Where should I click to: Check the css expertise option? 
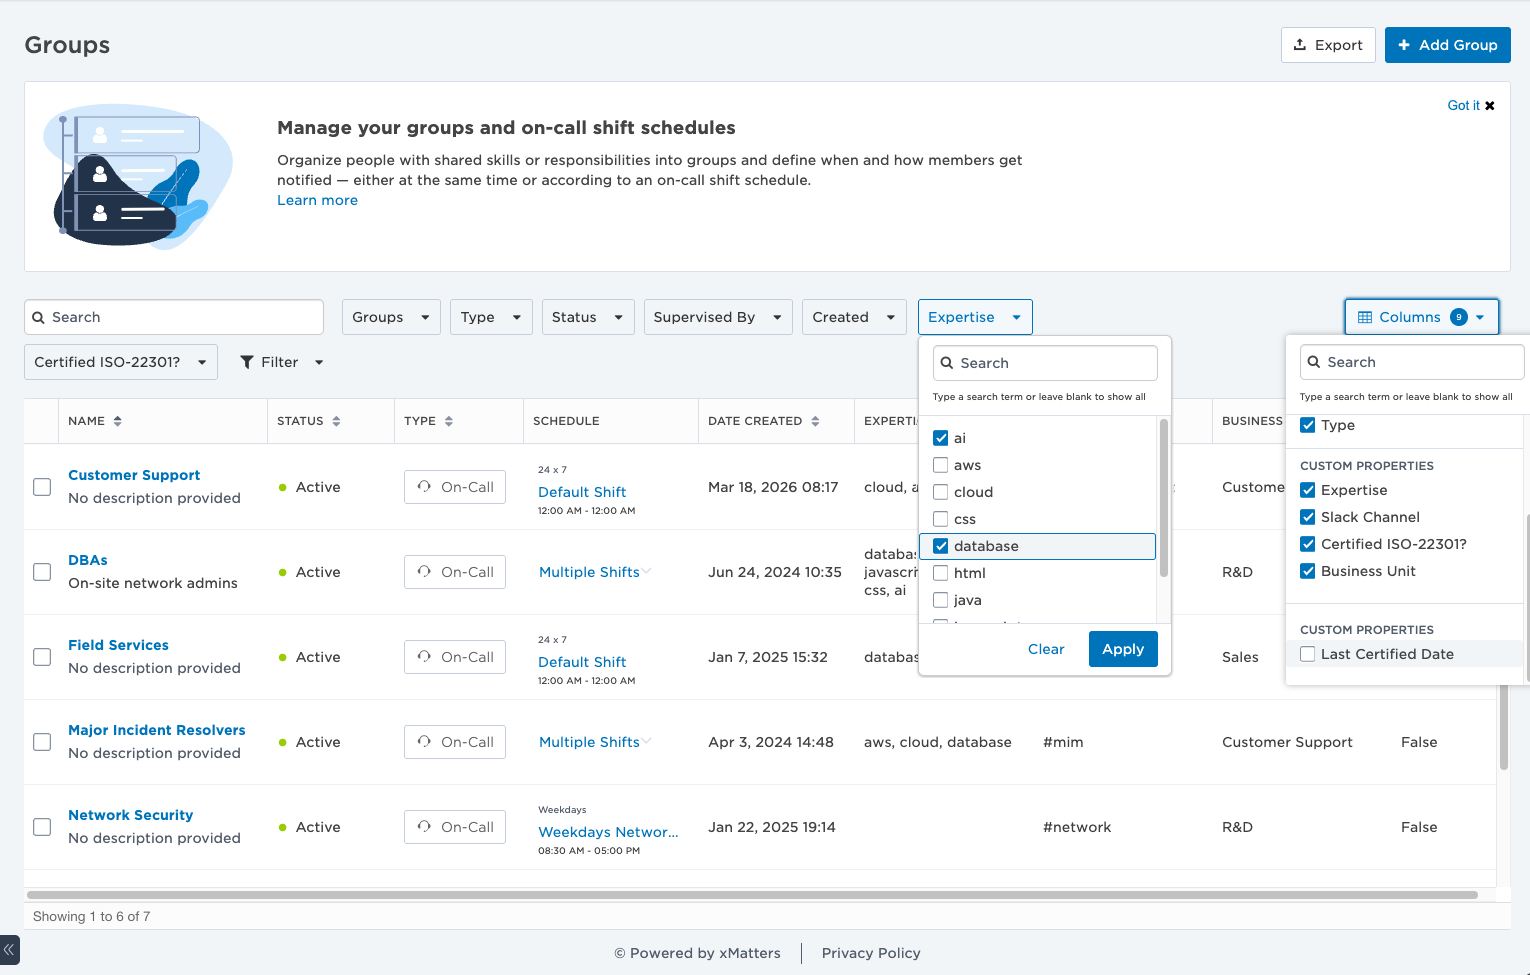tap(940, 519)
